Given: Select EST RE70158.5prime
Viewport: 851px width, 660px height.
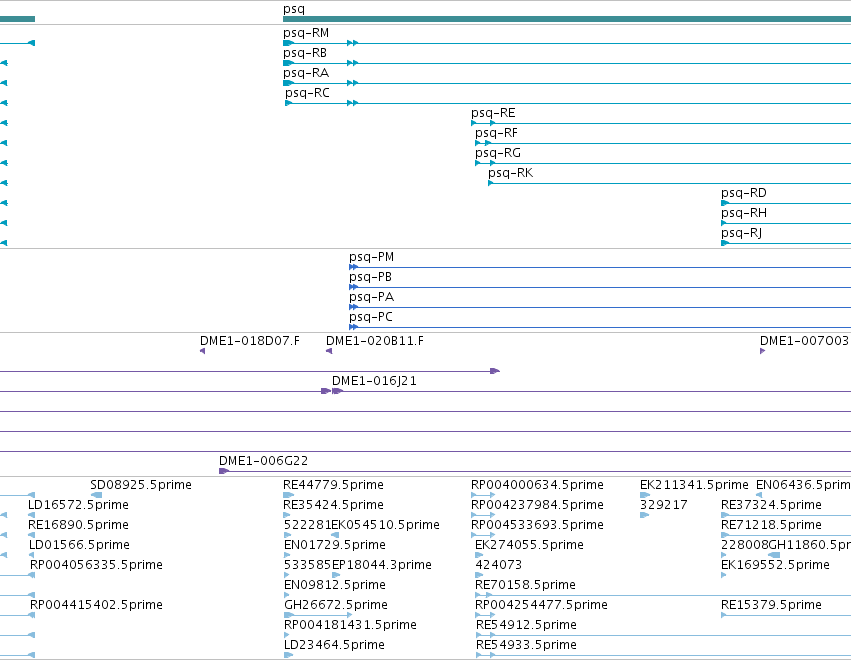Looking at the screenshot, I should [x=525, y=585].
